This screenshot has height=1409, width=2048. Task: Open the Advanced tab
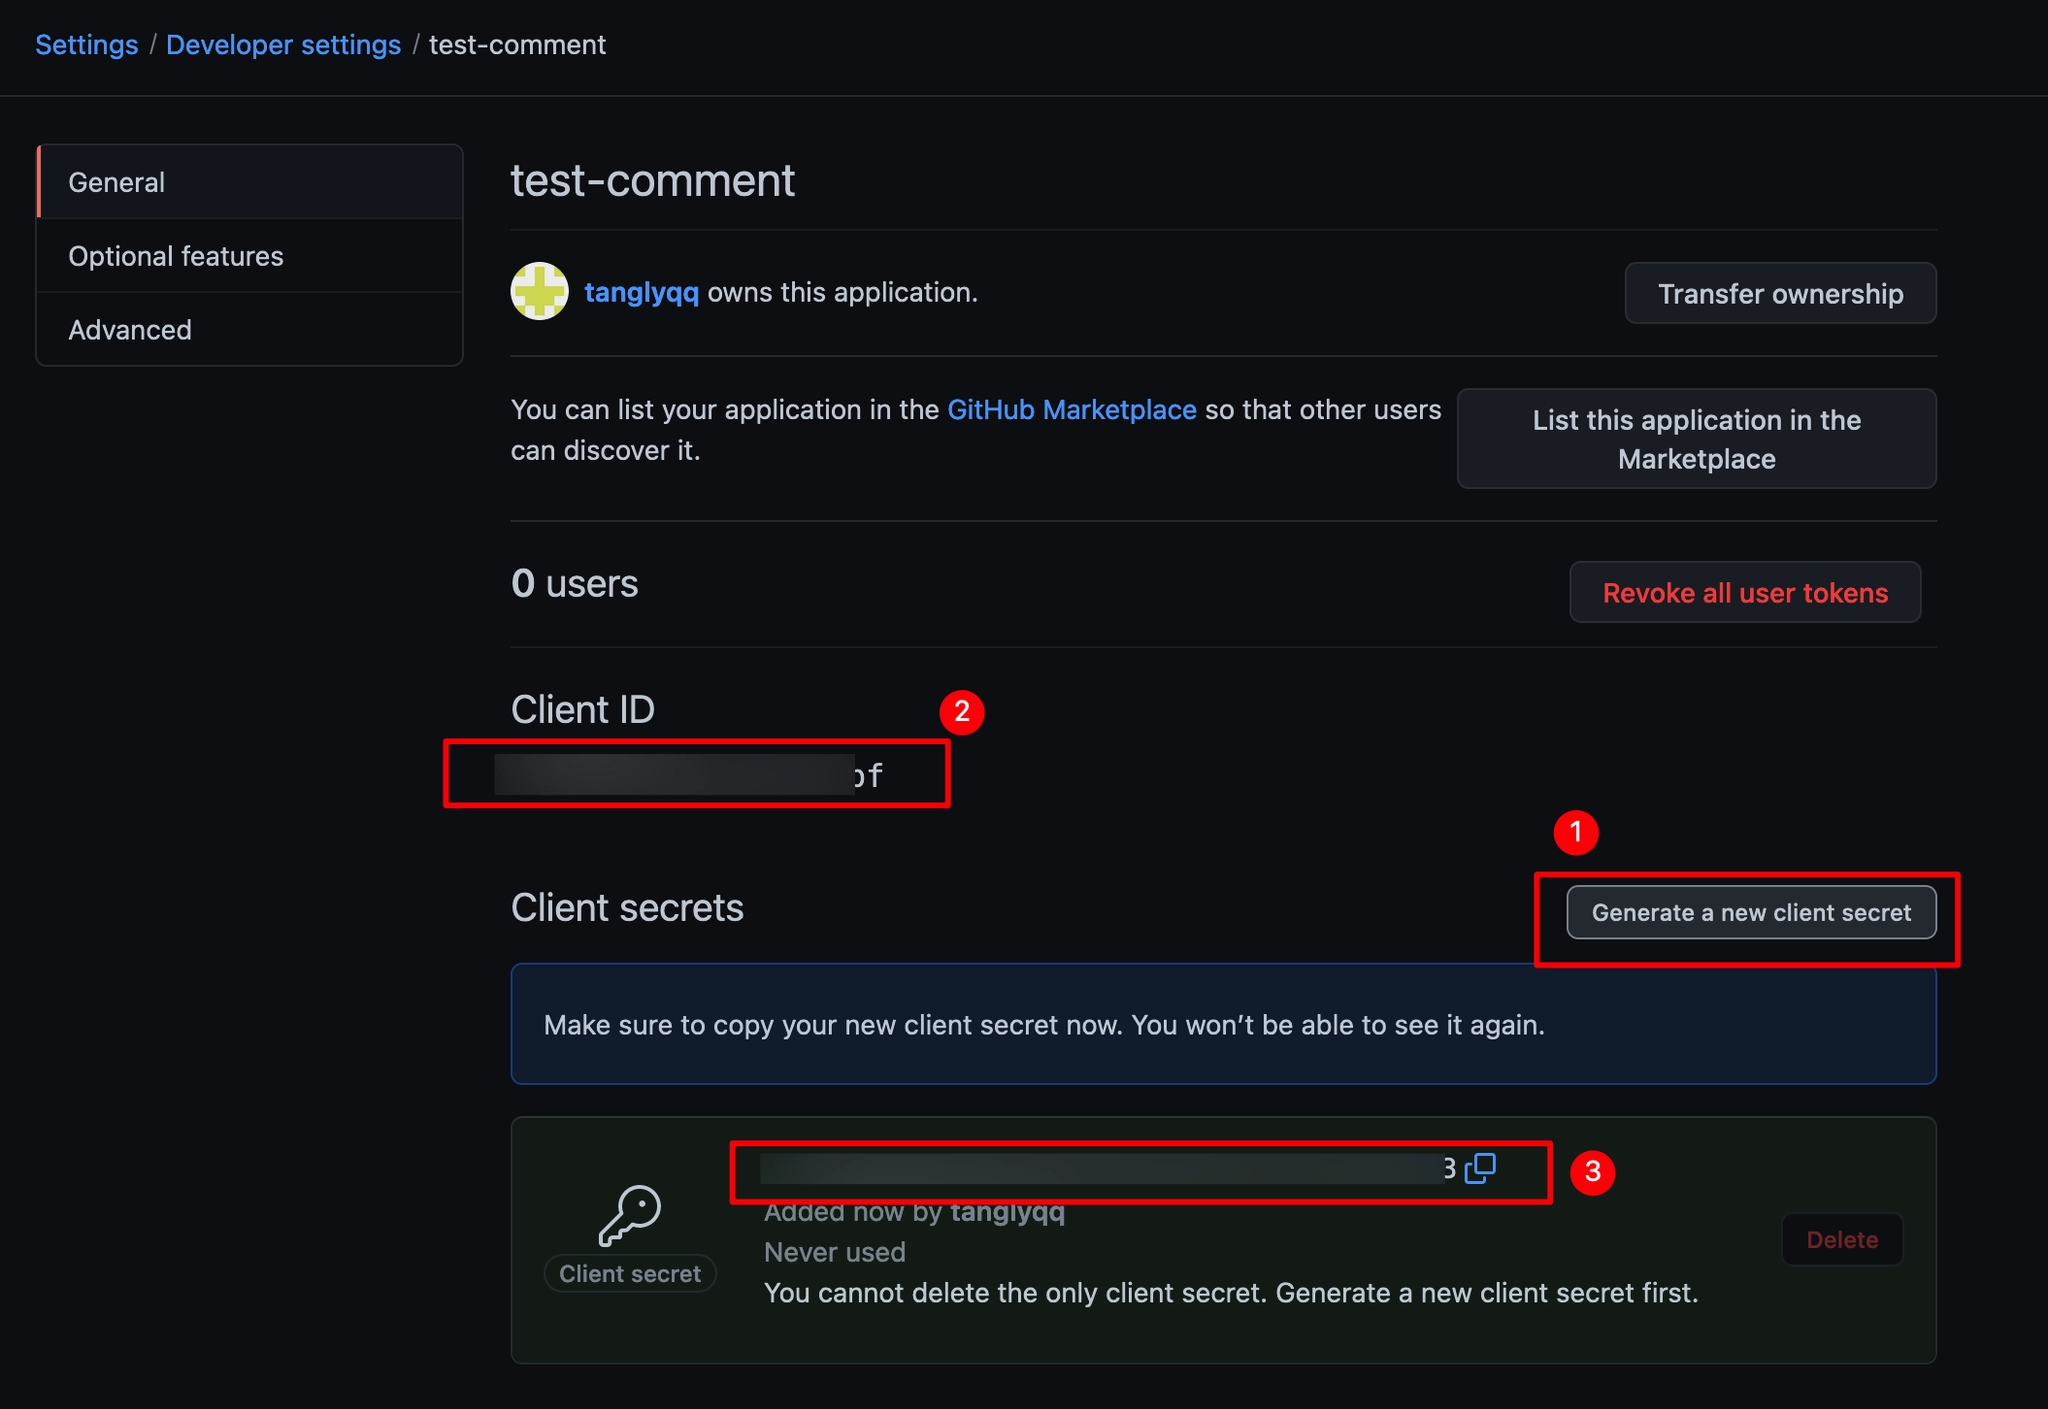pyautogui.click(x=250, y=330)
